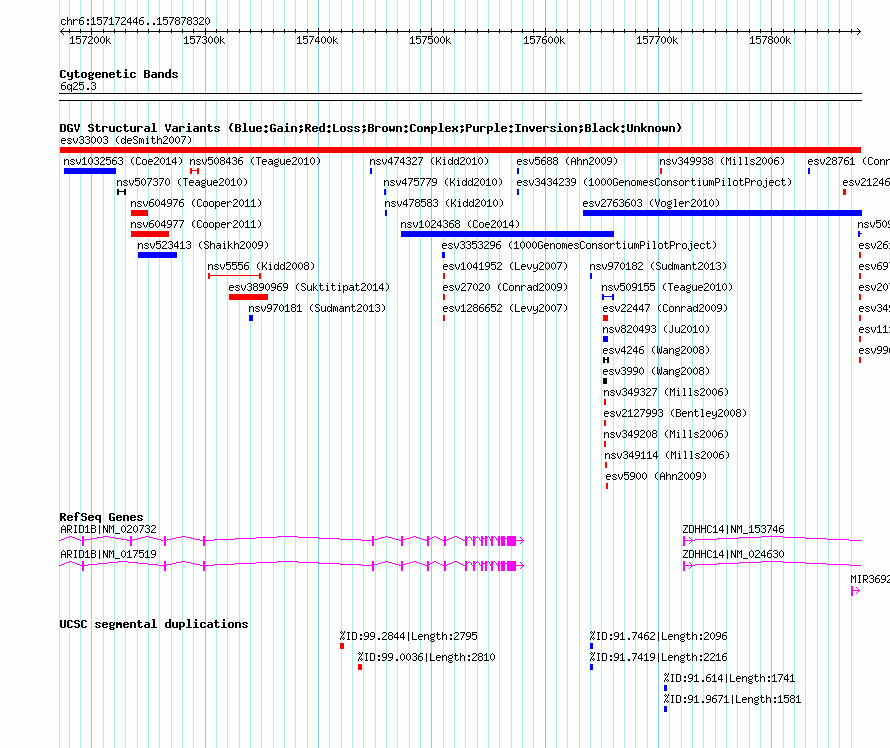The image size is (890, 748).
Task: Select segmental duplication %ID:91.614|Length:1741
Action: point(729,678)
